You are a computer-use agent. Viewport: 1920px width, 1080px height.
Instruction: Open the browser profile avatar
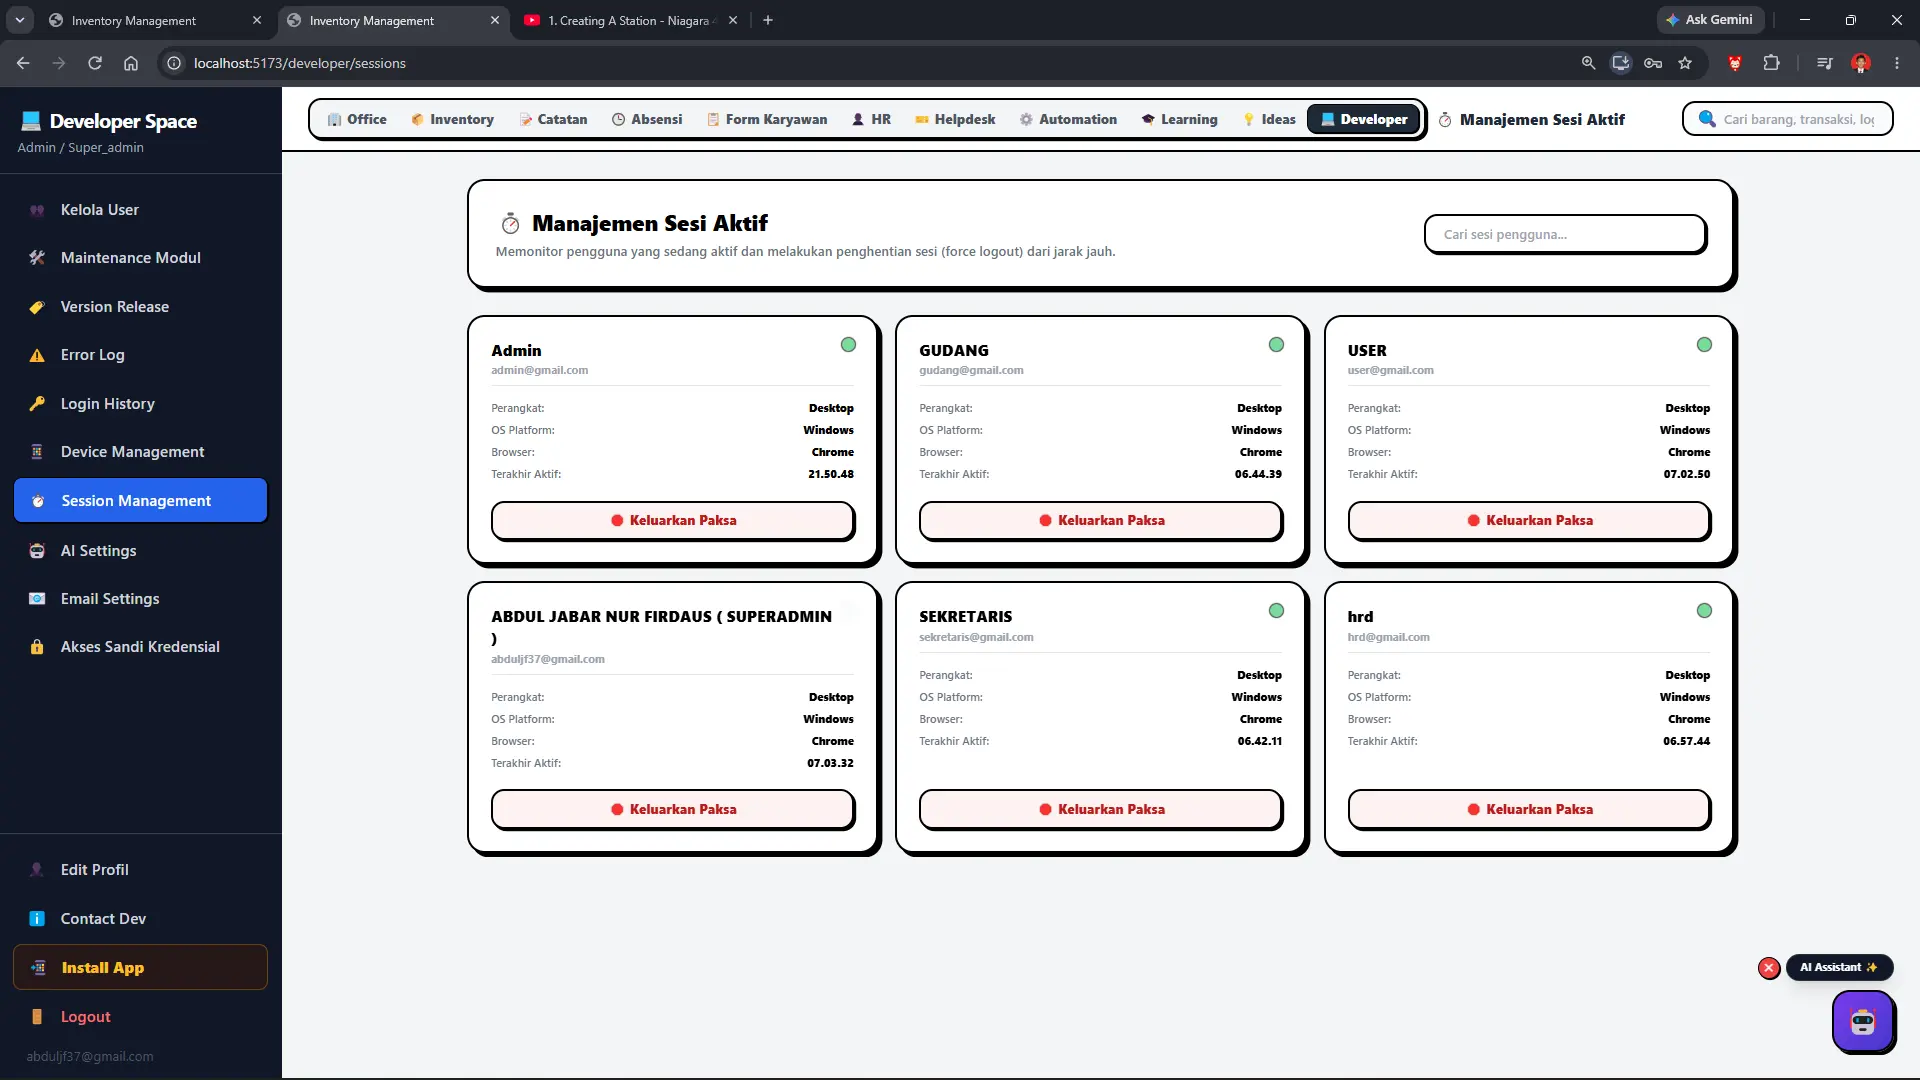tap(1861, 63)
